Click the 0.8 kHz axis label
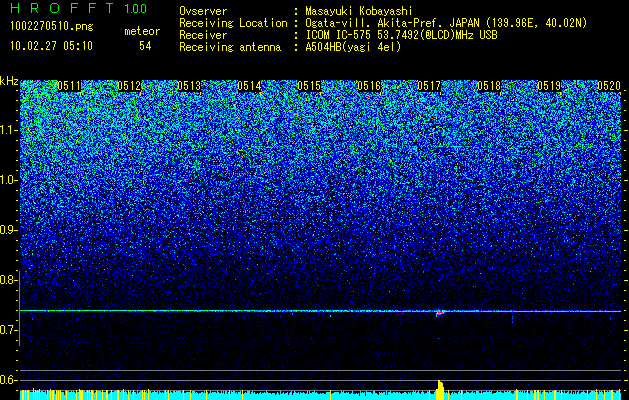This screenshot has width=629, height=400. pyautogui.click(x=8, y=280)
